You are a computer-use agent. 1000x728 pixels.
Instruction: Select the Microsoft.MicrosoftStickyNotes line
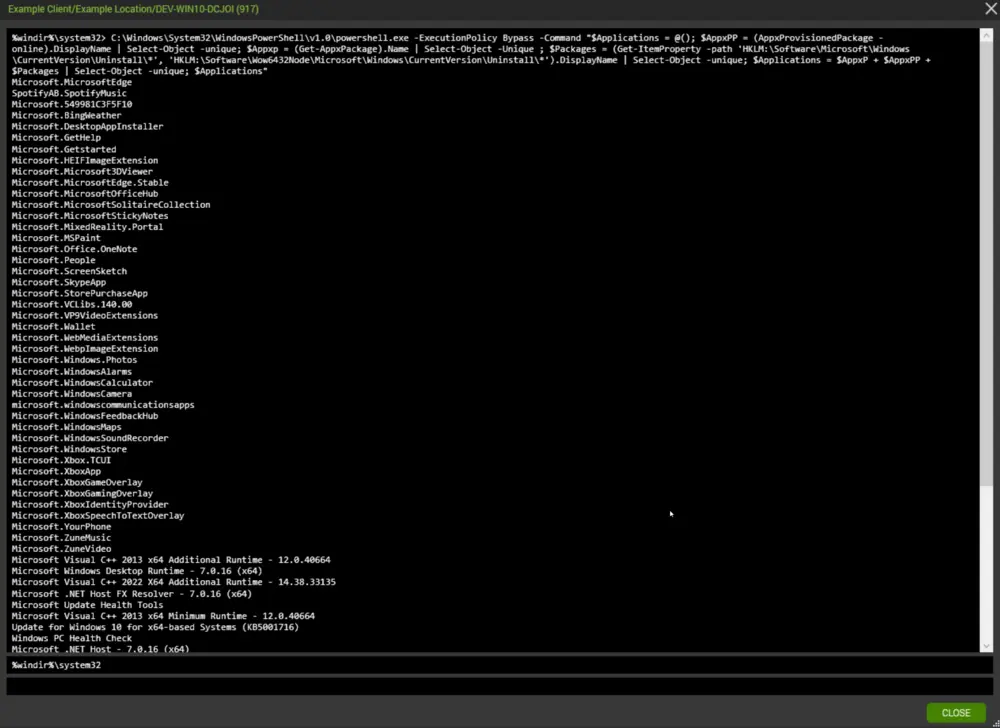pyautogui.click(x=90, y=215)
